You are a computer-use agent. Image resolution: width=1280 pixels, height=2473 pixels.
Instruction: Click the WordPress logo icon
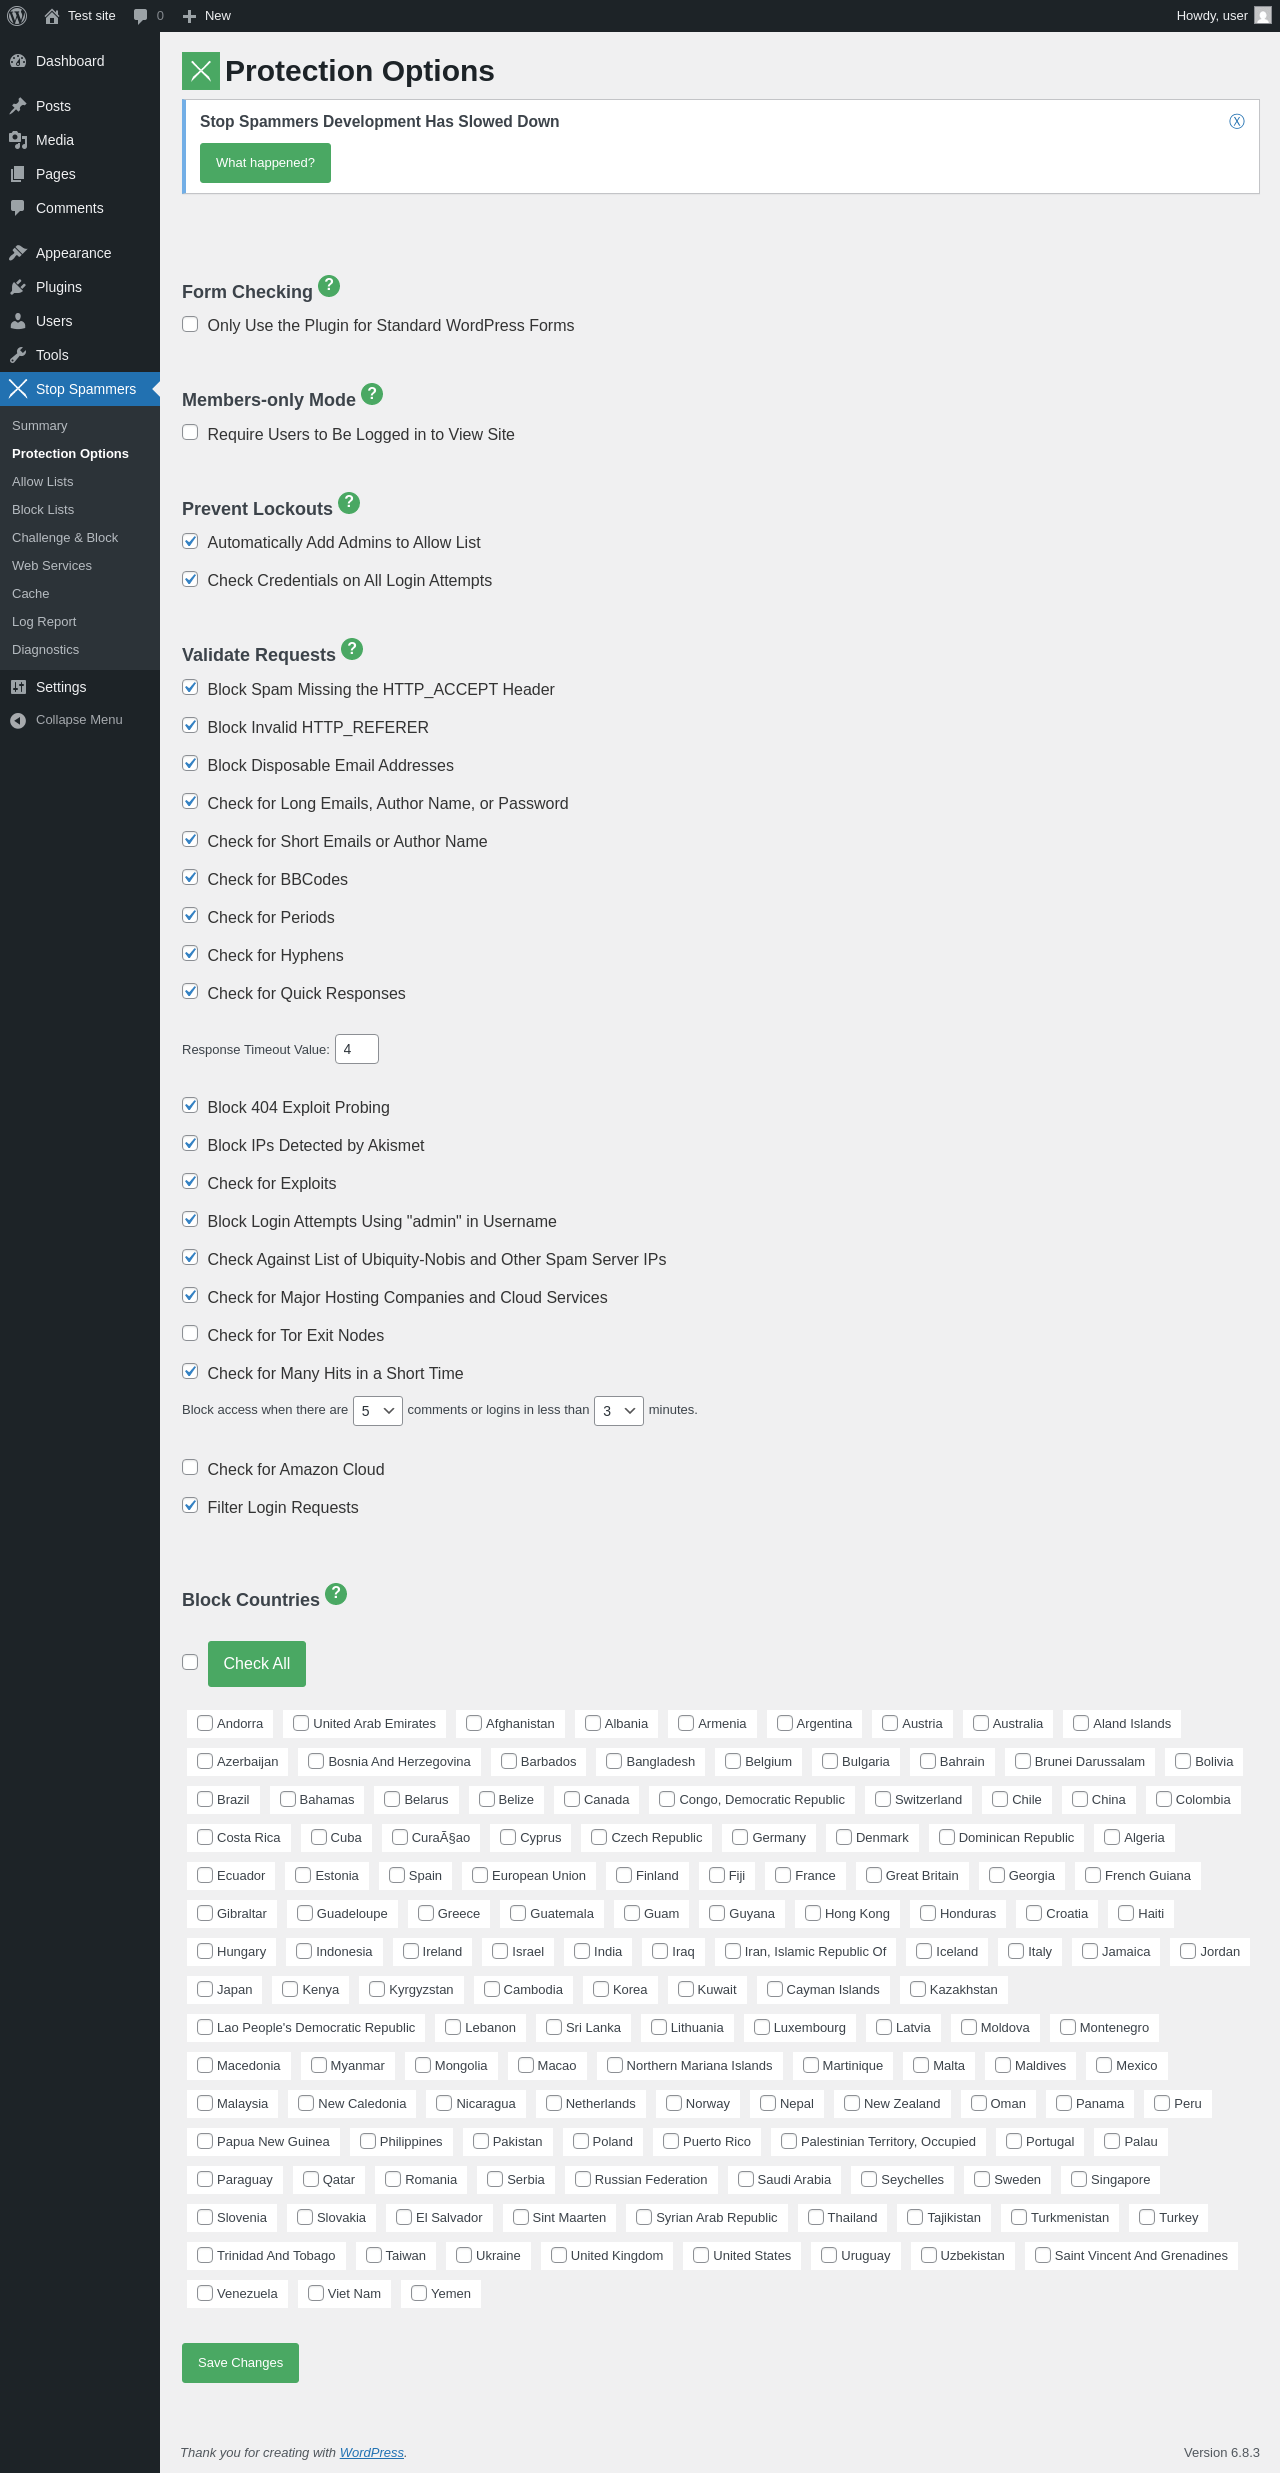coord(17,16)
